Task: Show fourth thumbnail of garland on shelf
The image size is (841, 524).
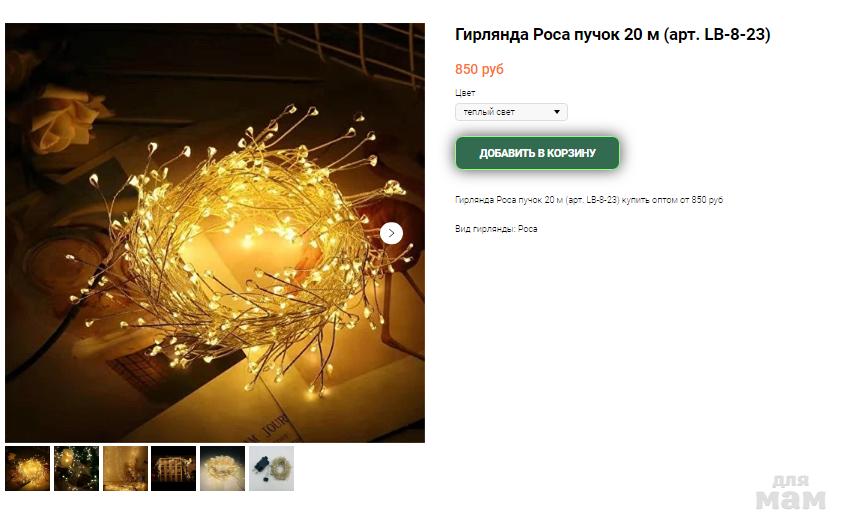Action: pos(173,468)
